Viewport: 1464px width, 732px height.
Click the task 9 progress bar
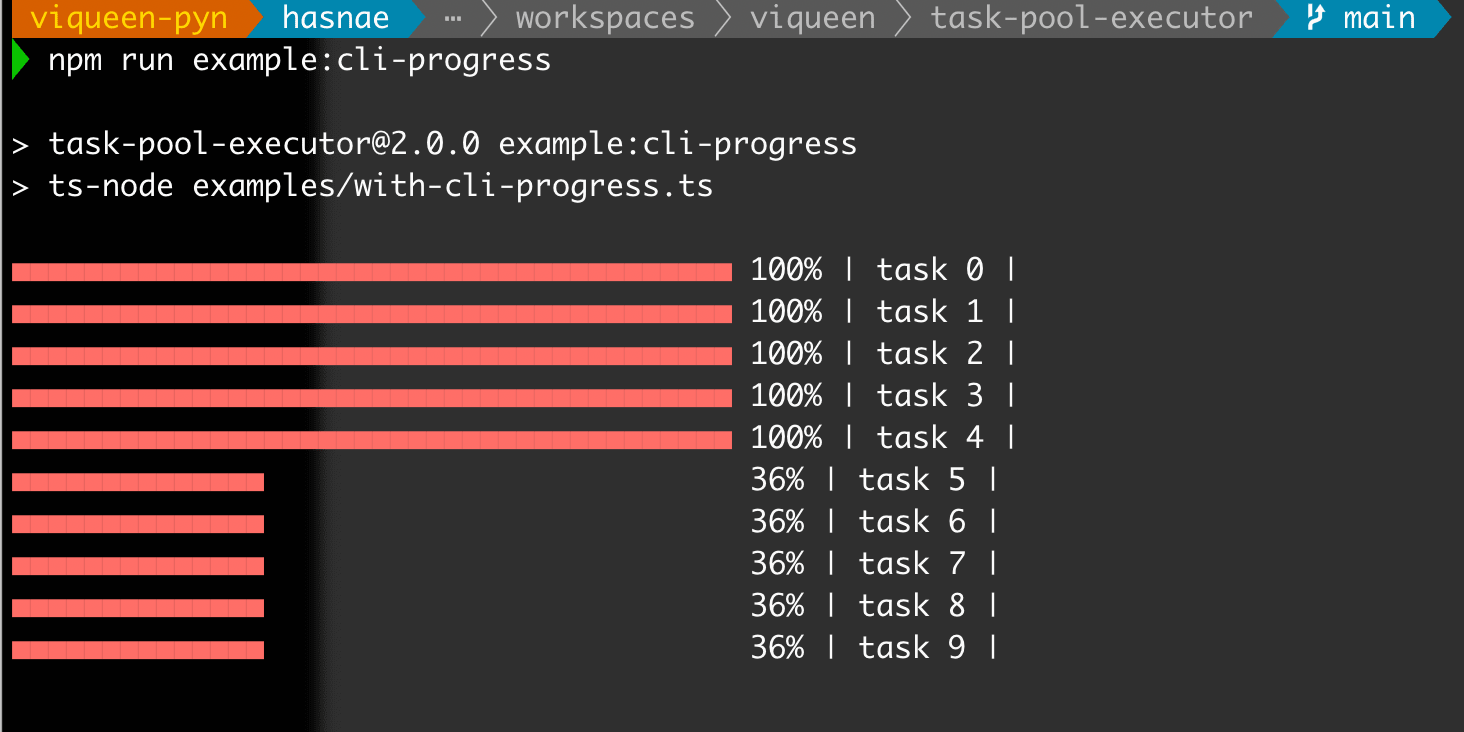[x=138, y=650]
